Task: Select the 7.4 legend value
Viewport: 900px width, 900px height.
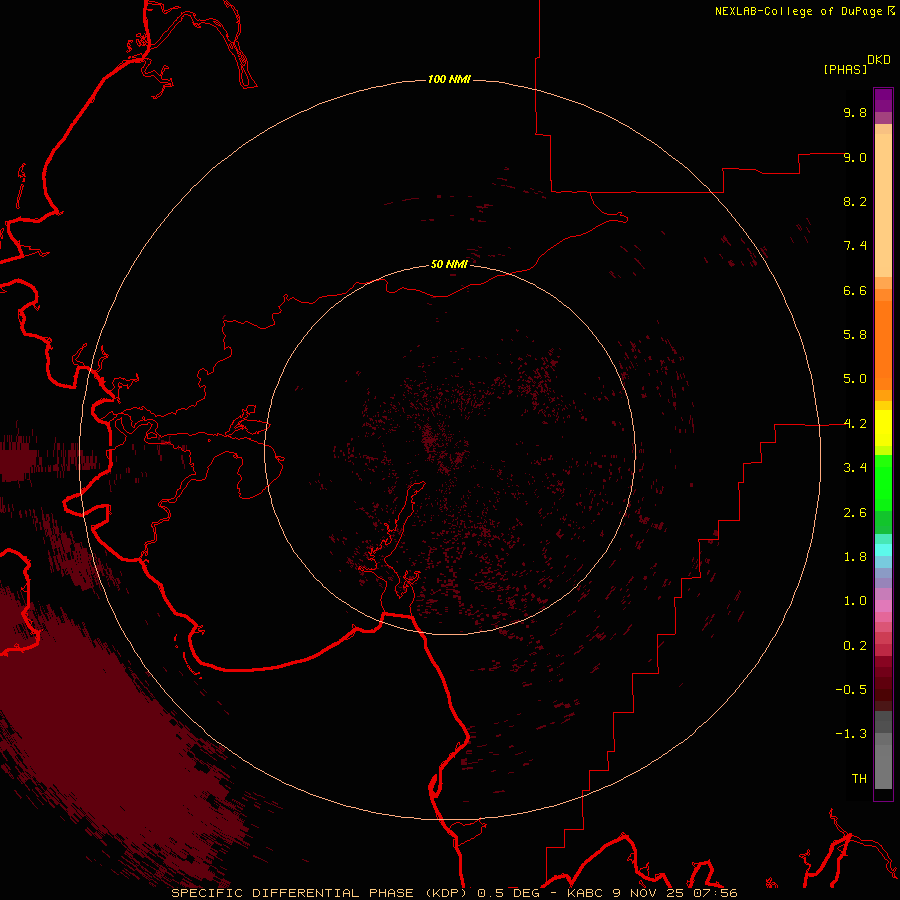Action: point(855,246)
